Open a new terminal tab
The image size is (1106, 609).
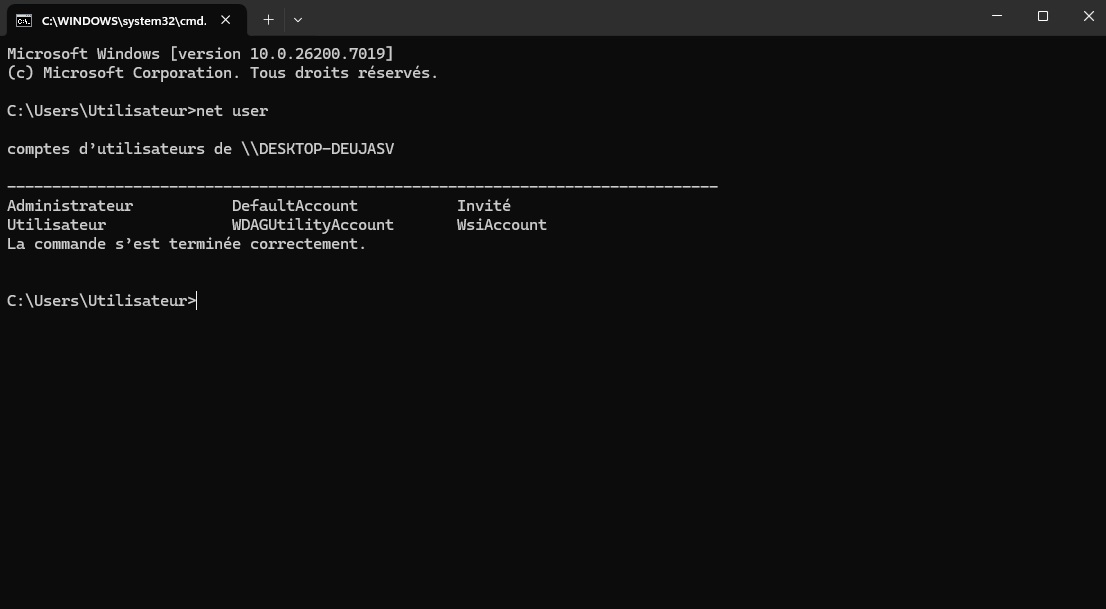(x=268, y=20)
